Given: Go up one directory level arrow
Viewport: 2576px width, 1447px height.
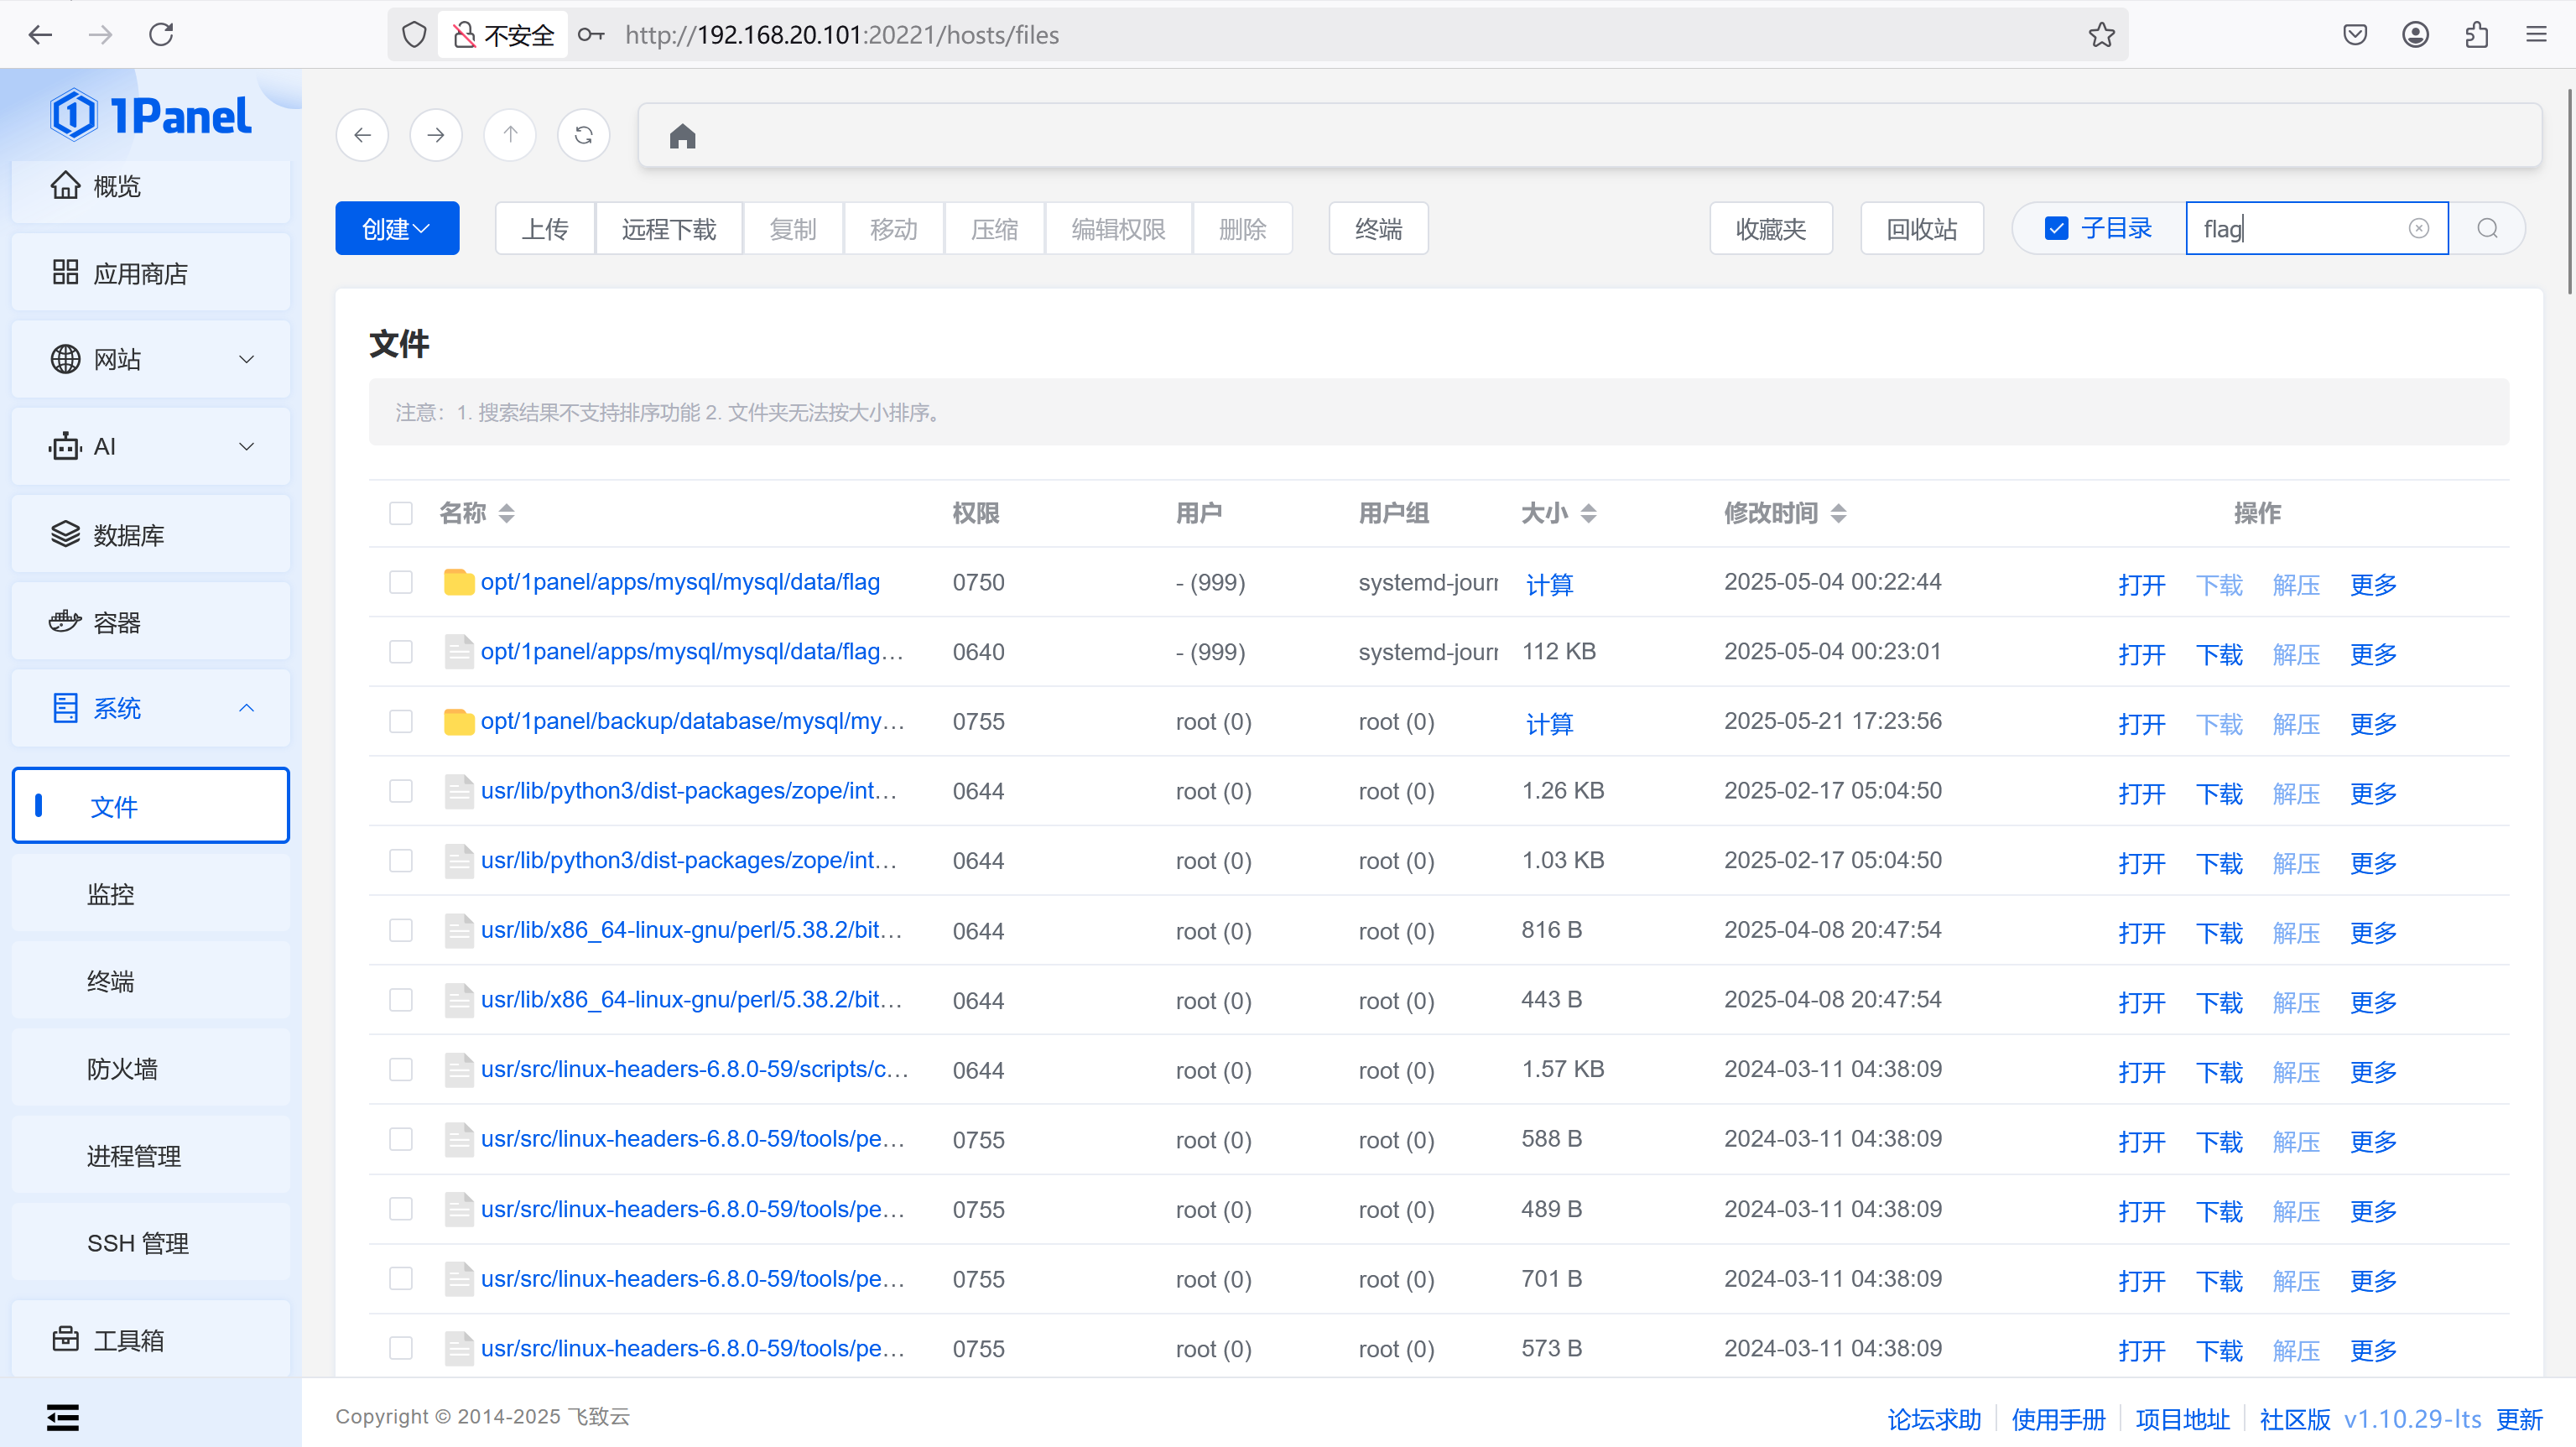Looking at the screenshot, I should pyautogui.click(x=510, y=135).
